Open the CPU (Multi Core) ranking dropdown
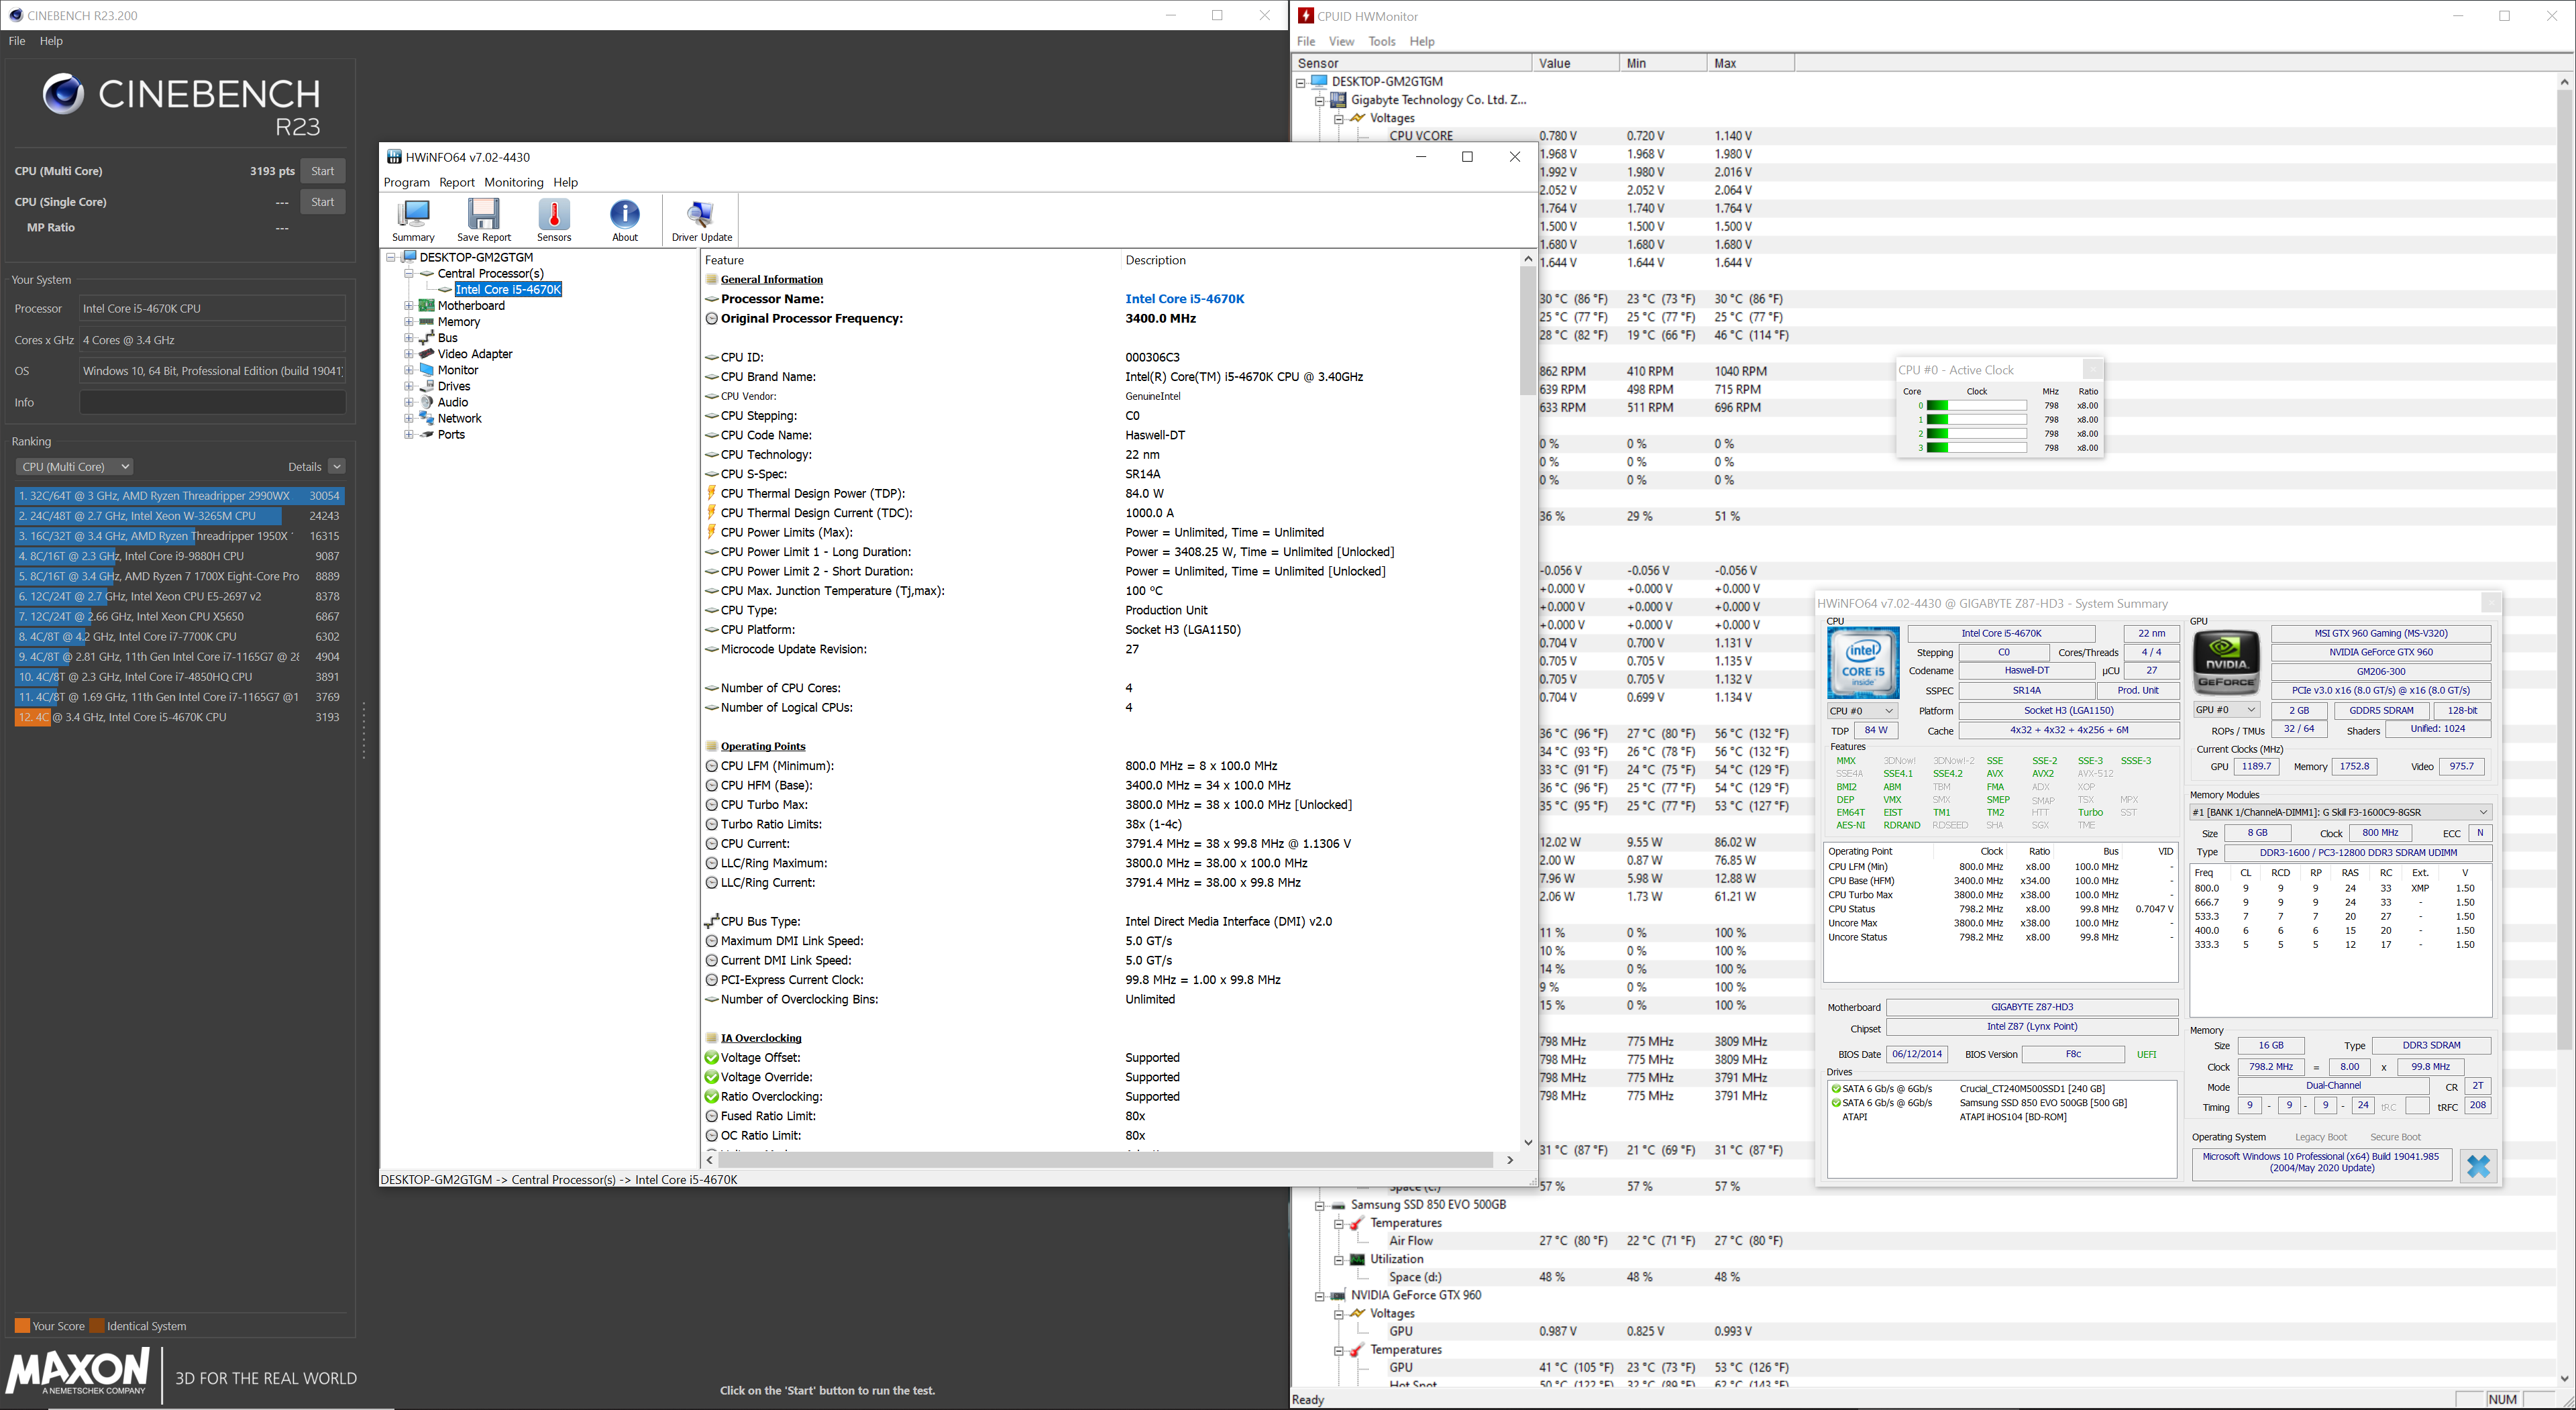 [x=75, y=467]
